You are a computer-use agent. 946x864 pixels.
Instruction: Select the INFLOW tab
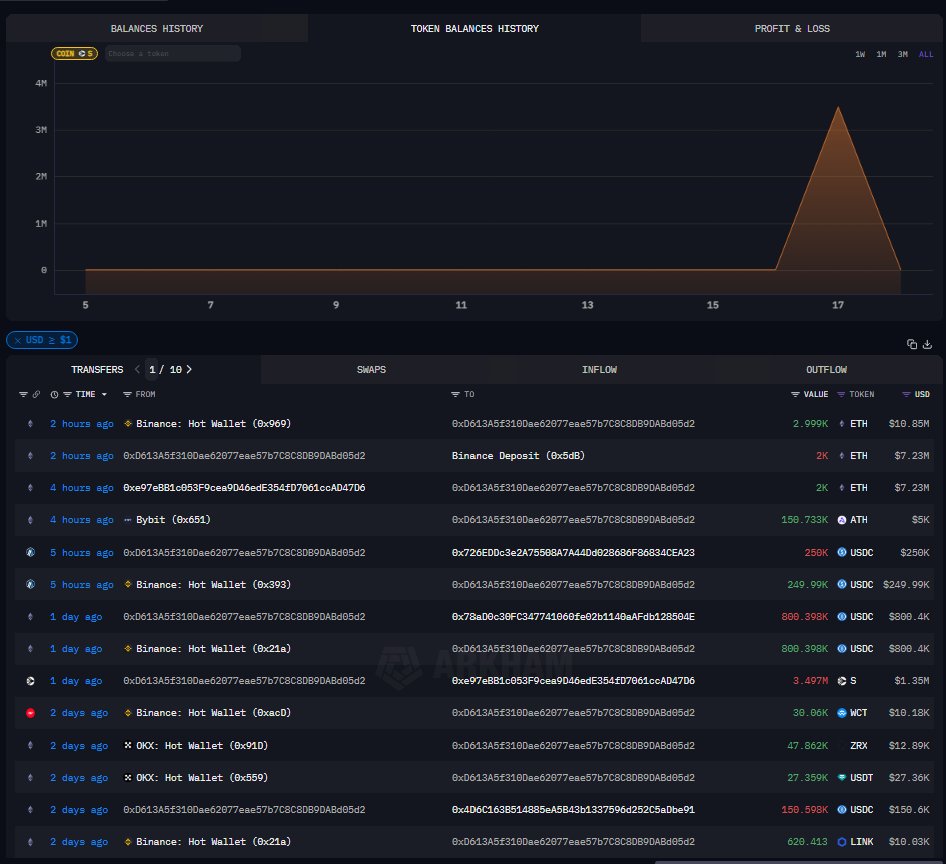pyautogui.click(x=599, y=369)
